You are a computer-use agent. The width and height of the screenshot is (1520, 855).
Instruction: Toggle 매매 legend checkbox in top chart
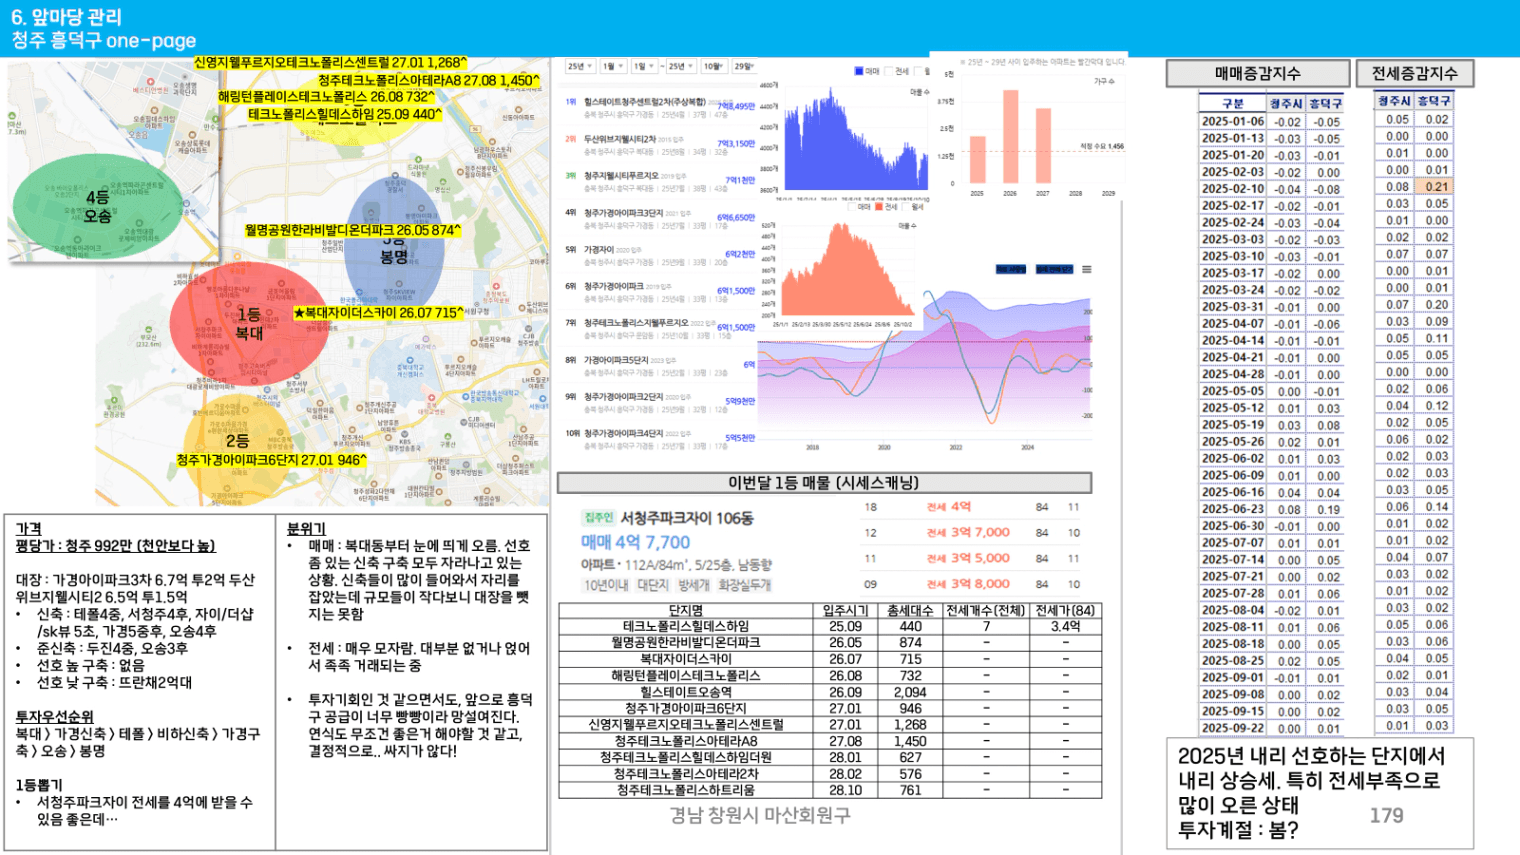[859, 71]
